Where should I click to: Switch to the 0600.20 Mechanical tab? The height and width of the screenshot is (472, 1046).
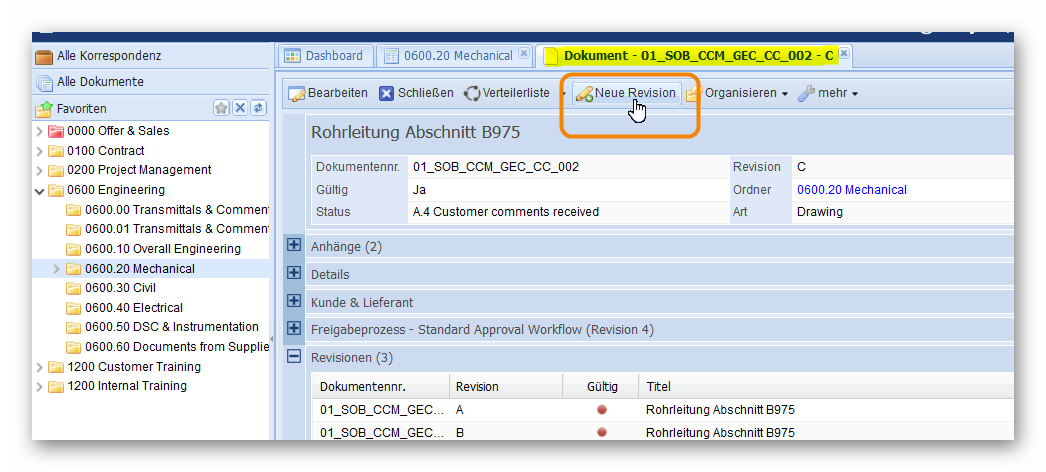coord(448,56)
